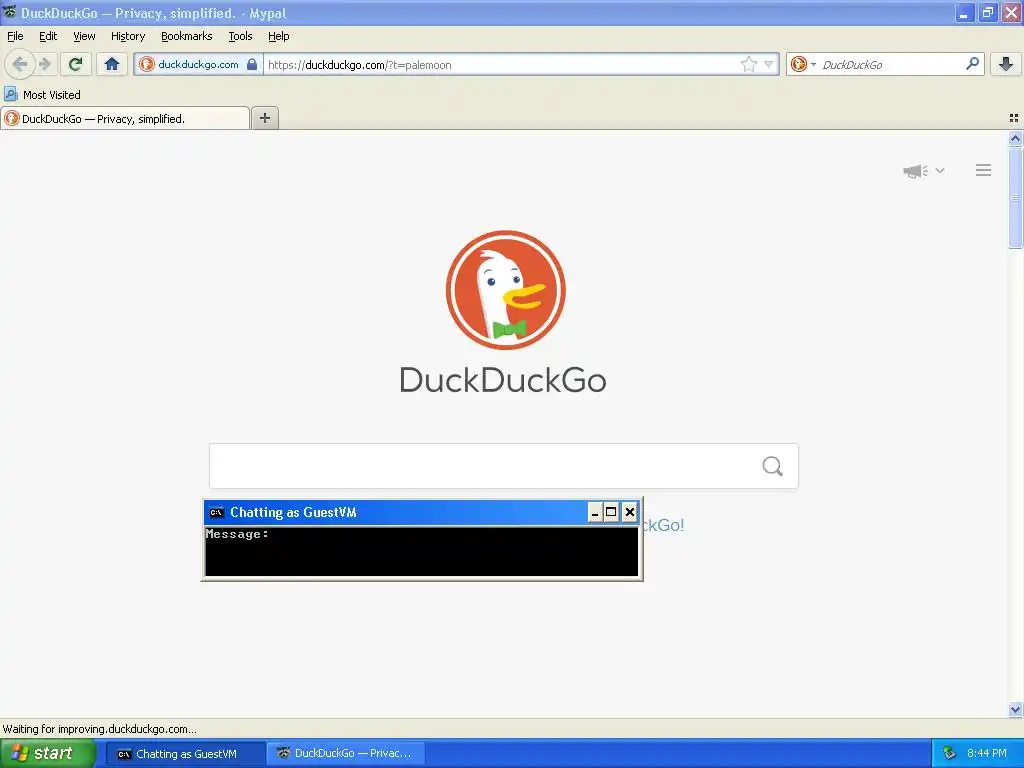
Task: Click the magnifier in browser search box
Action: [x=972, y=63]
